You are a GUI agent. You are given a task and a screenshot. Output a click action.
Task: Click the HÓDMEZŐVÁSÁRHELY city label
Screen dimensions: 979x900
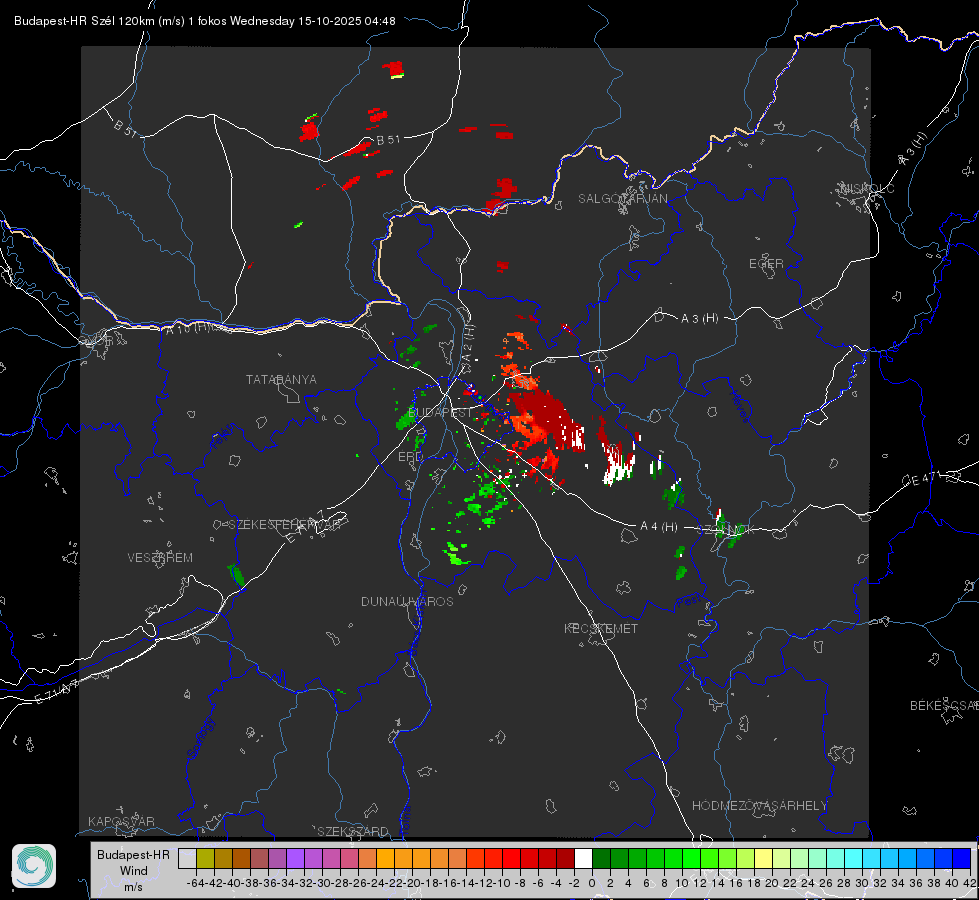click(x=759, y=806)
